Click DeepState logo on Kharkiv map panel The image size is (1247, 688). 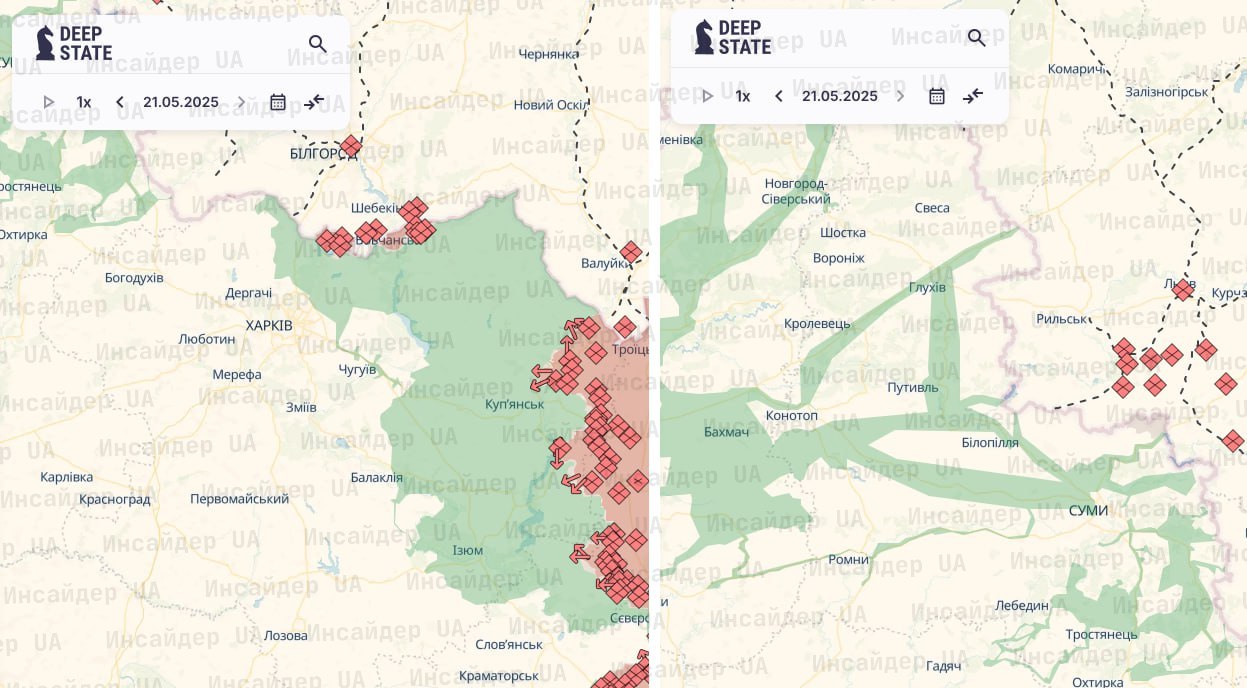pyautogui.click(x=74, y=43)
